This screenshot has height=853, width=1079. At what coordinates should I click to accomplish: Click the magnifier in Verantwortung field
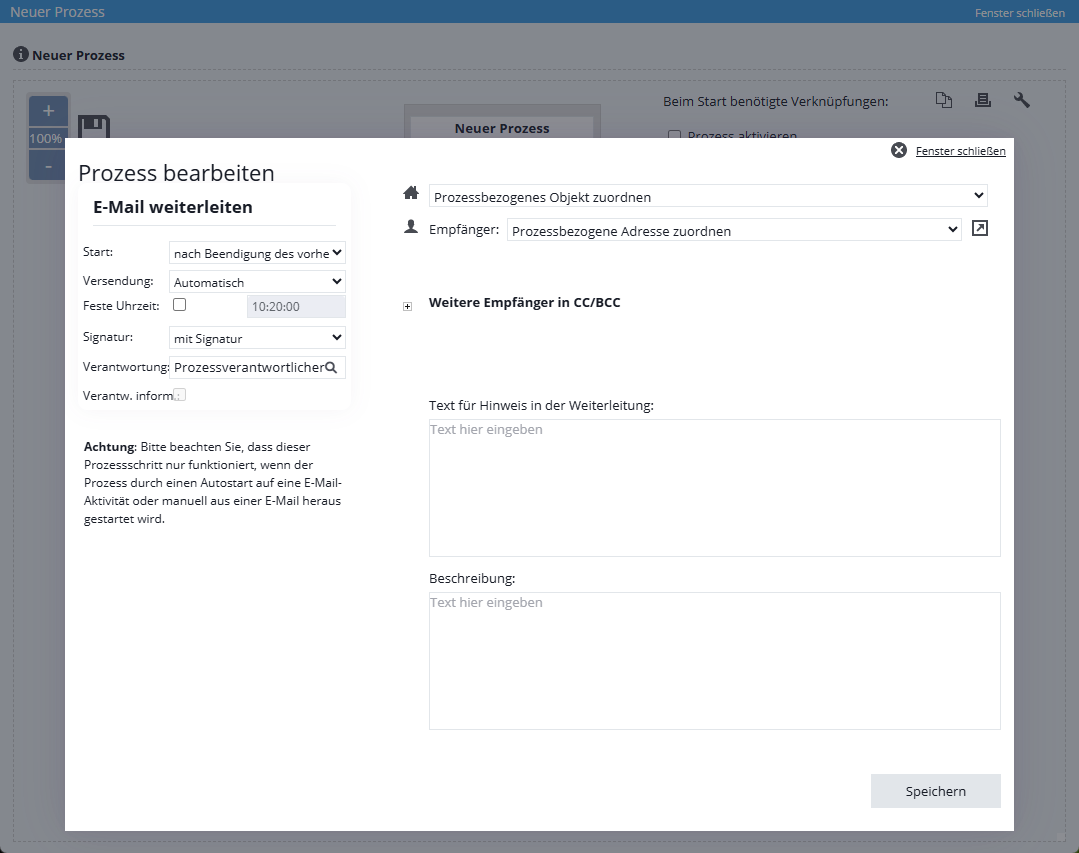332,368
